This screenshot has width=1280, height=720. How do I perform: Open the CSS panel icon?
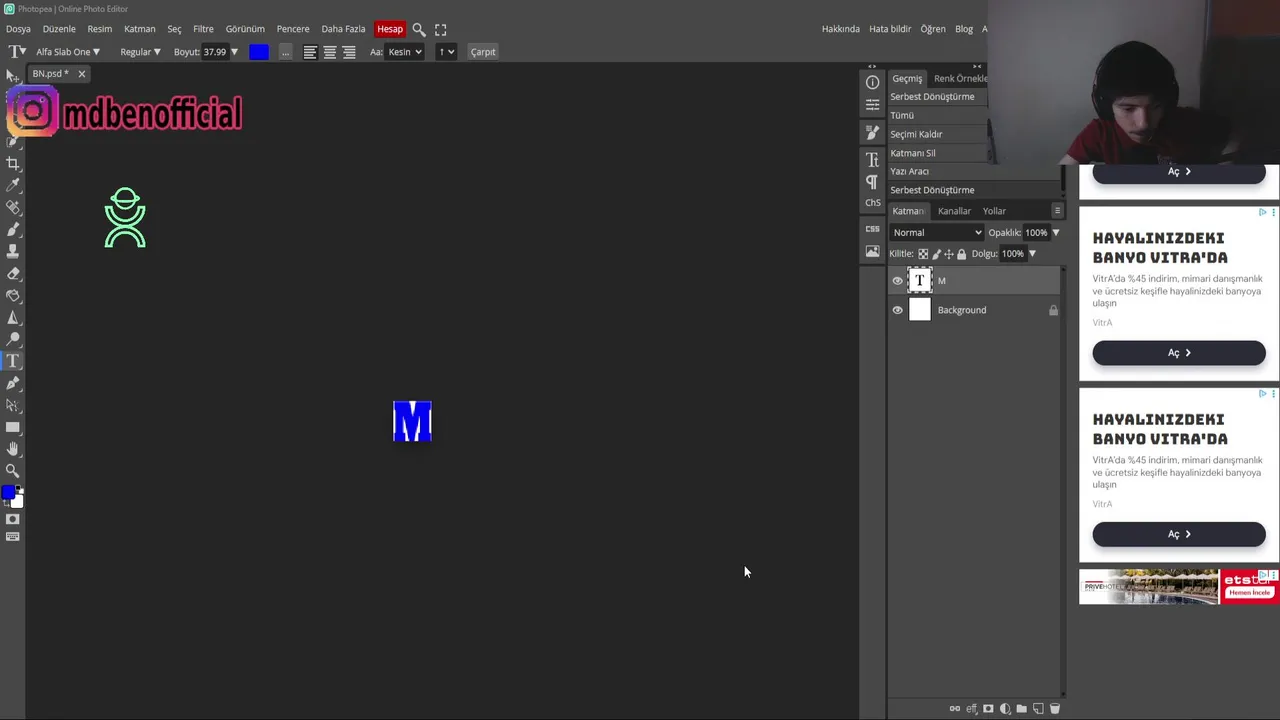pyautogui.click(x=873, y=229)
